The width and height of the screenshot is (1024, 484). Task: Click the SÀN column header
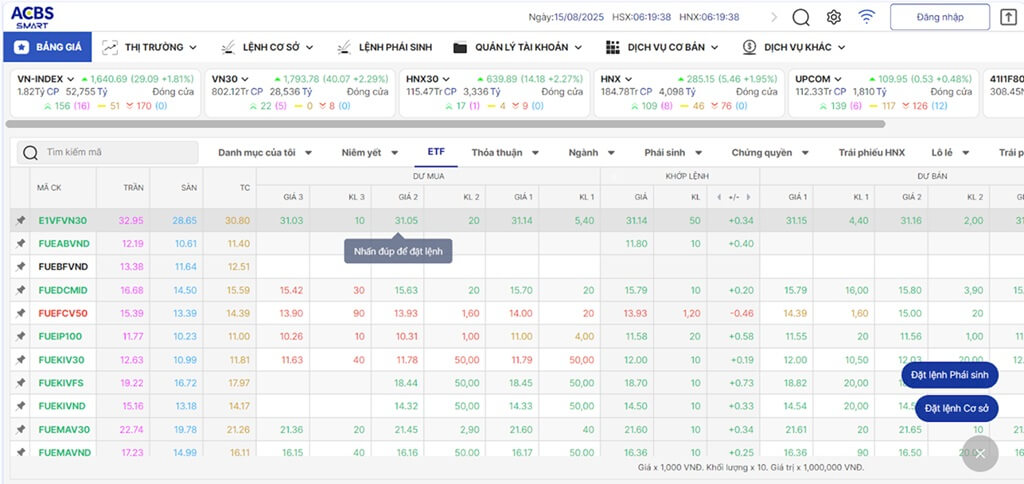pos(189,187)
